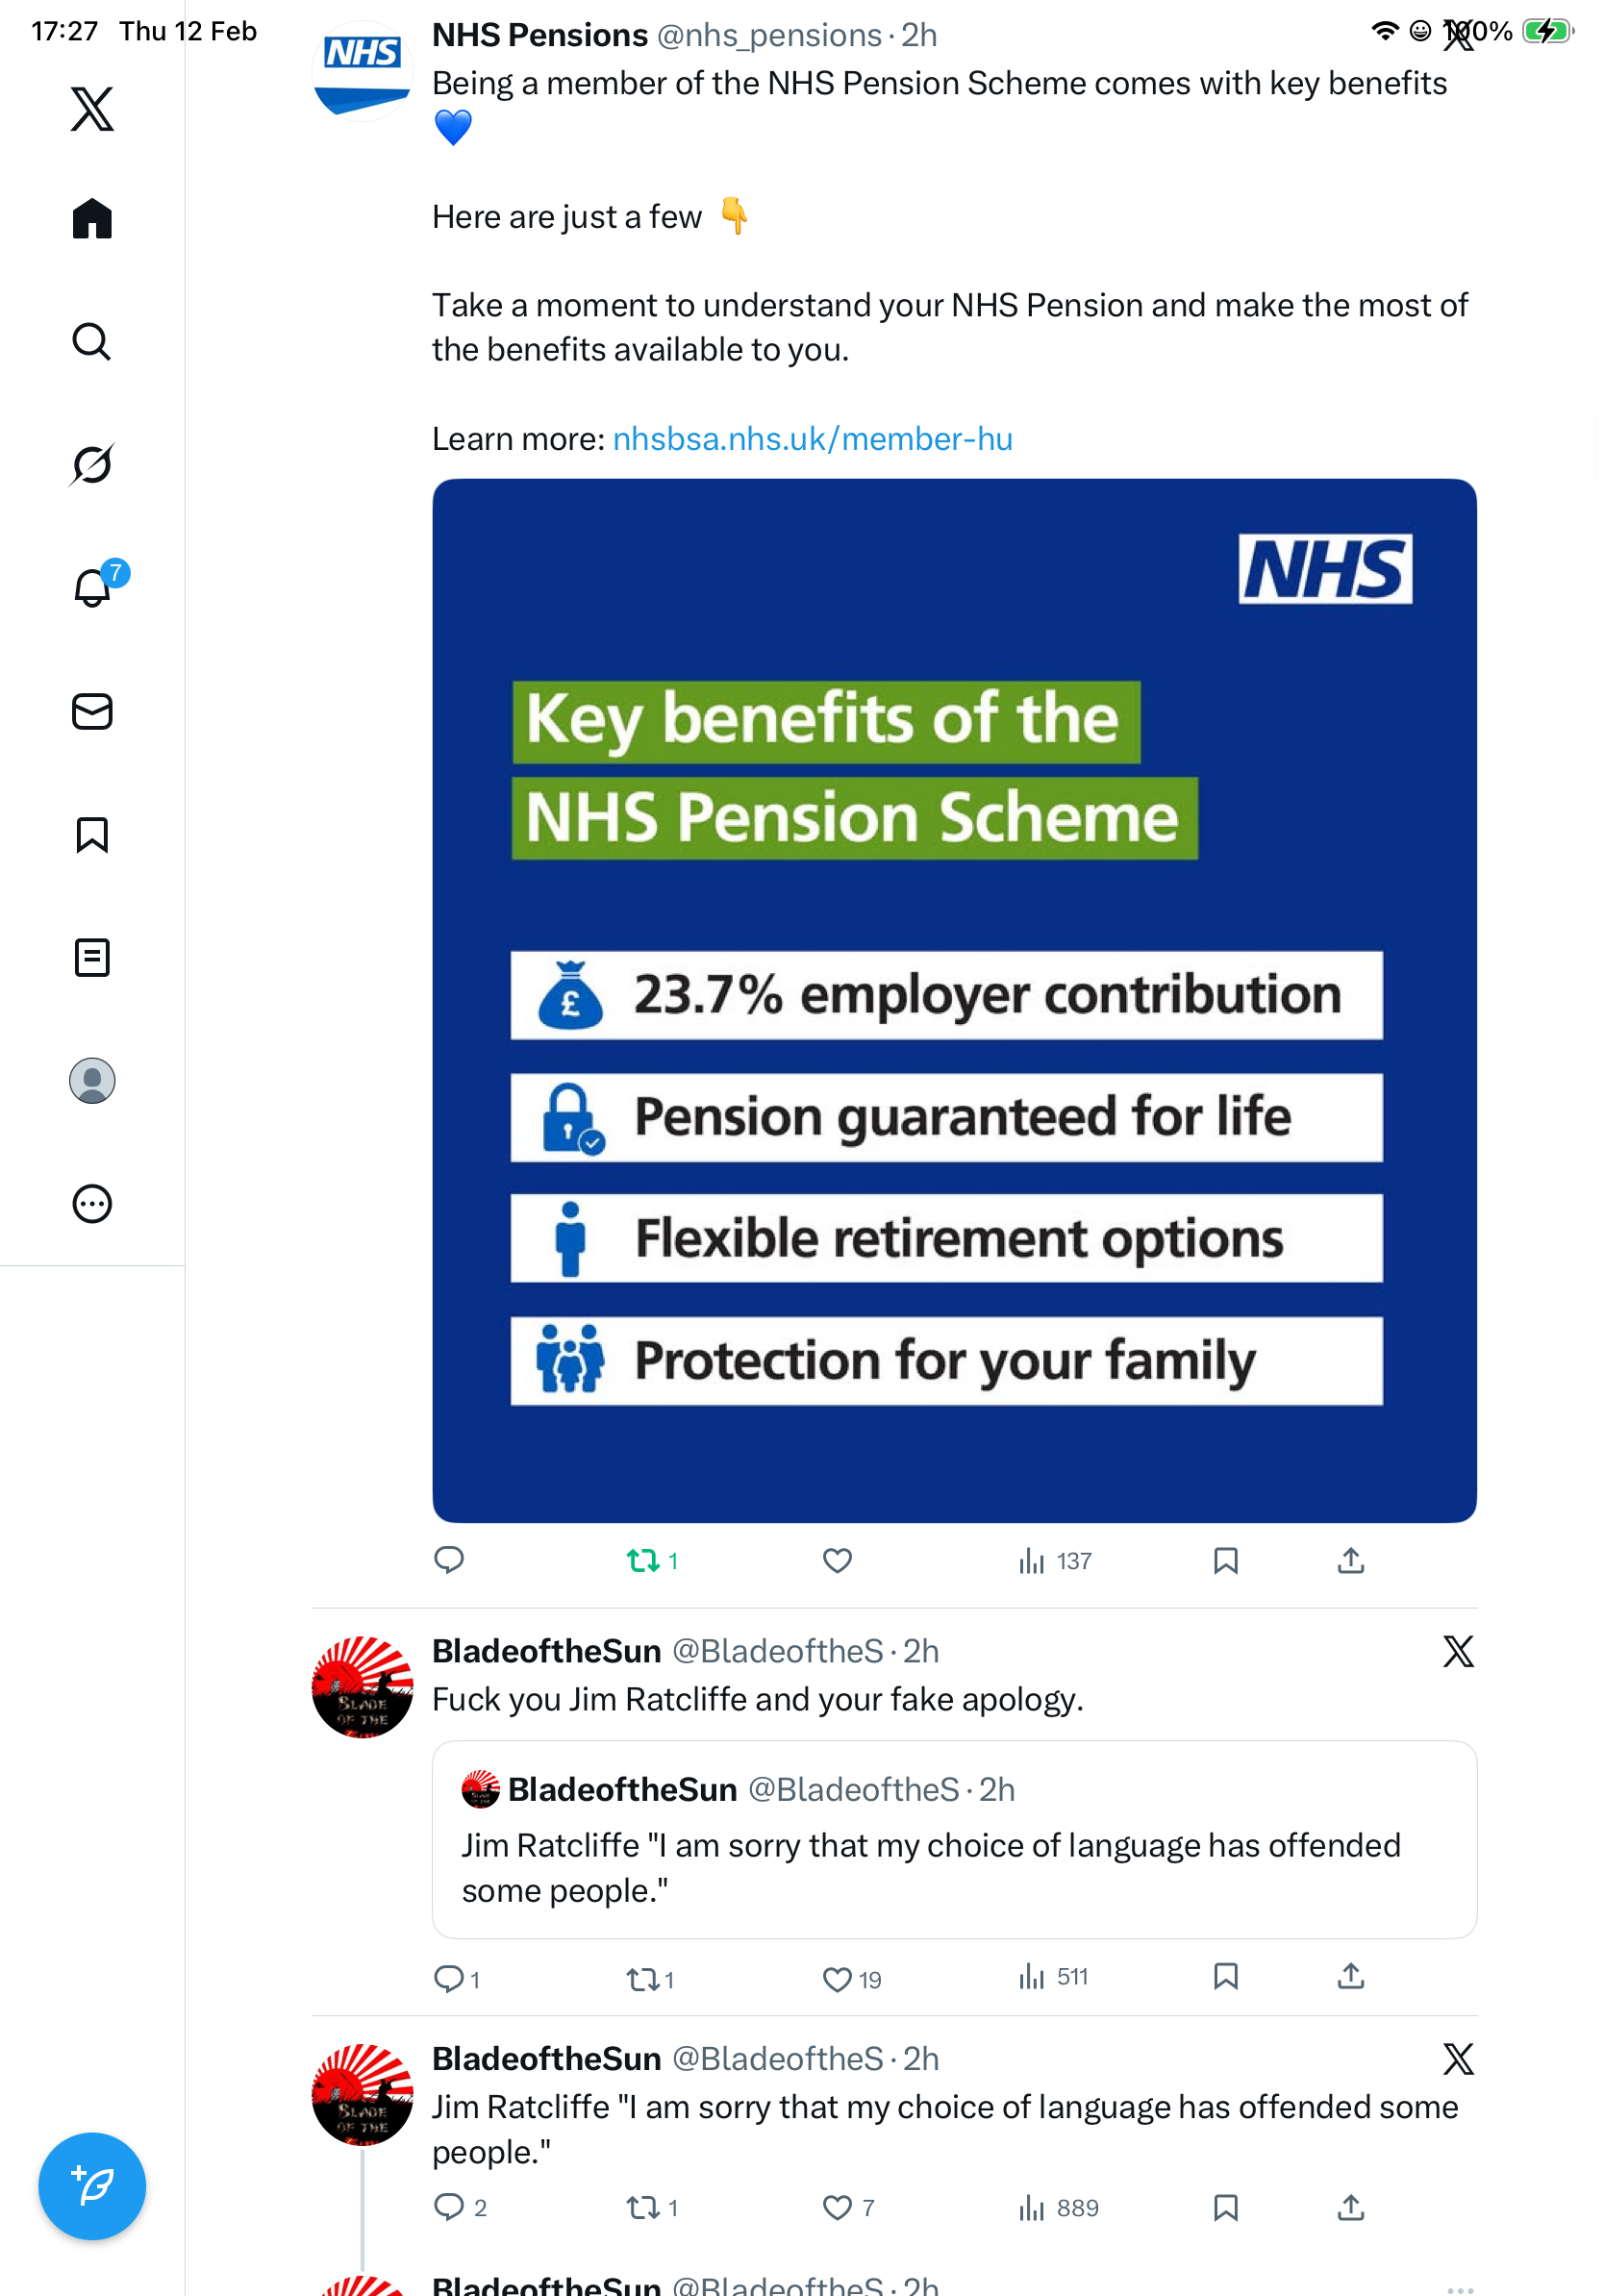Open profile avatar in sidebar
The image size is (1604, 2296).
pyautogui.click(x=92, y=1080)
